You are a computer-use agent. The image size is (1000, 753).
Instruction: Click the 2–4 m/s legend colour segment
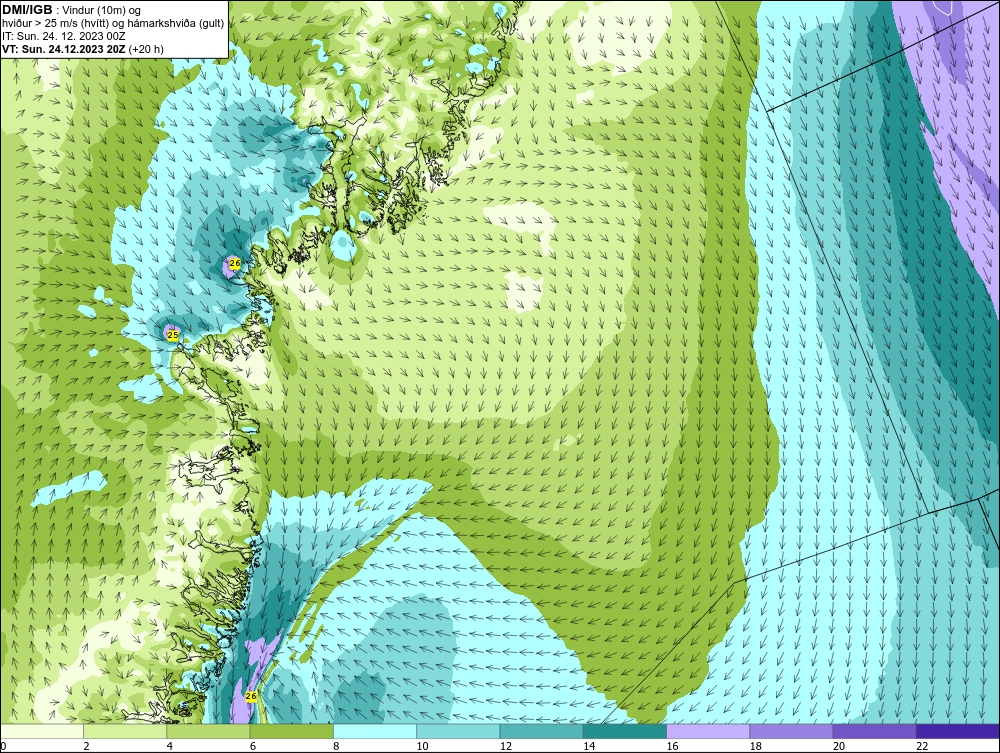click(x=125, y=731)
